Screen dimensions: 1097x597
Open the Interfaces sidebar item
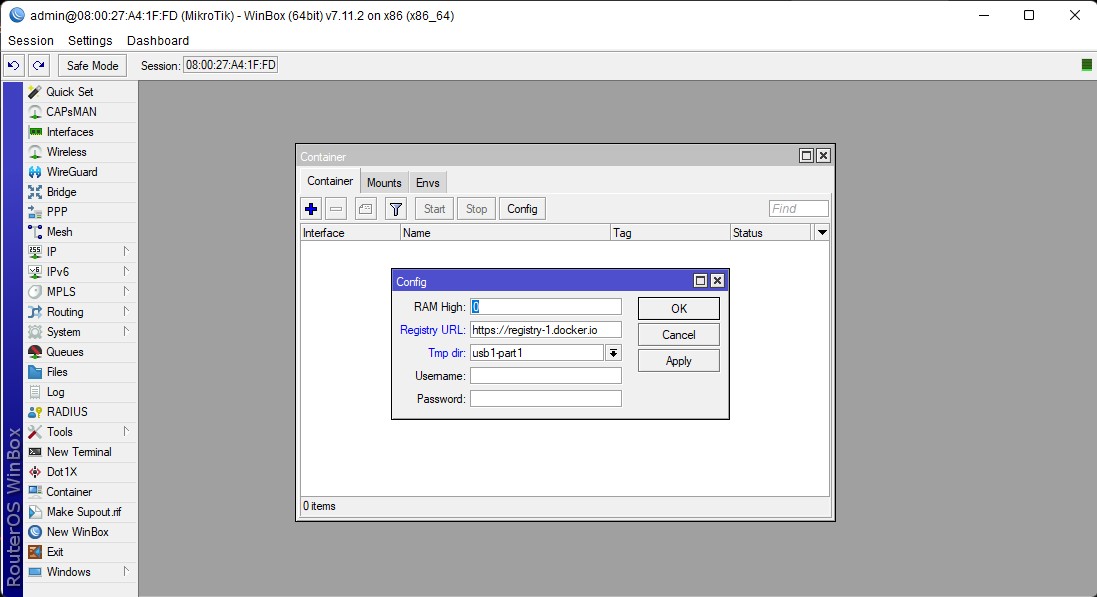(69, 132)
